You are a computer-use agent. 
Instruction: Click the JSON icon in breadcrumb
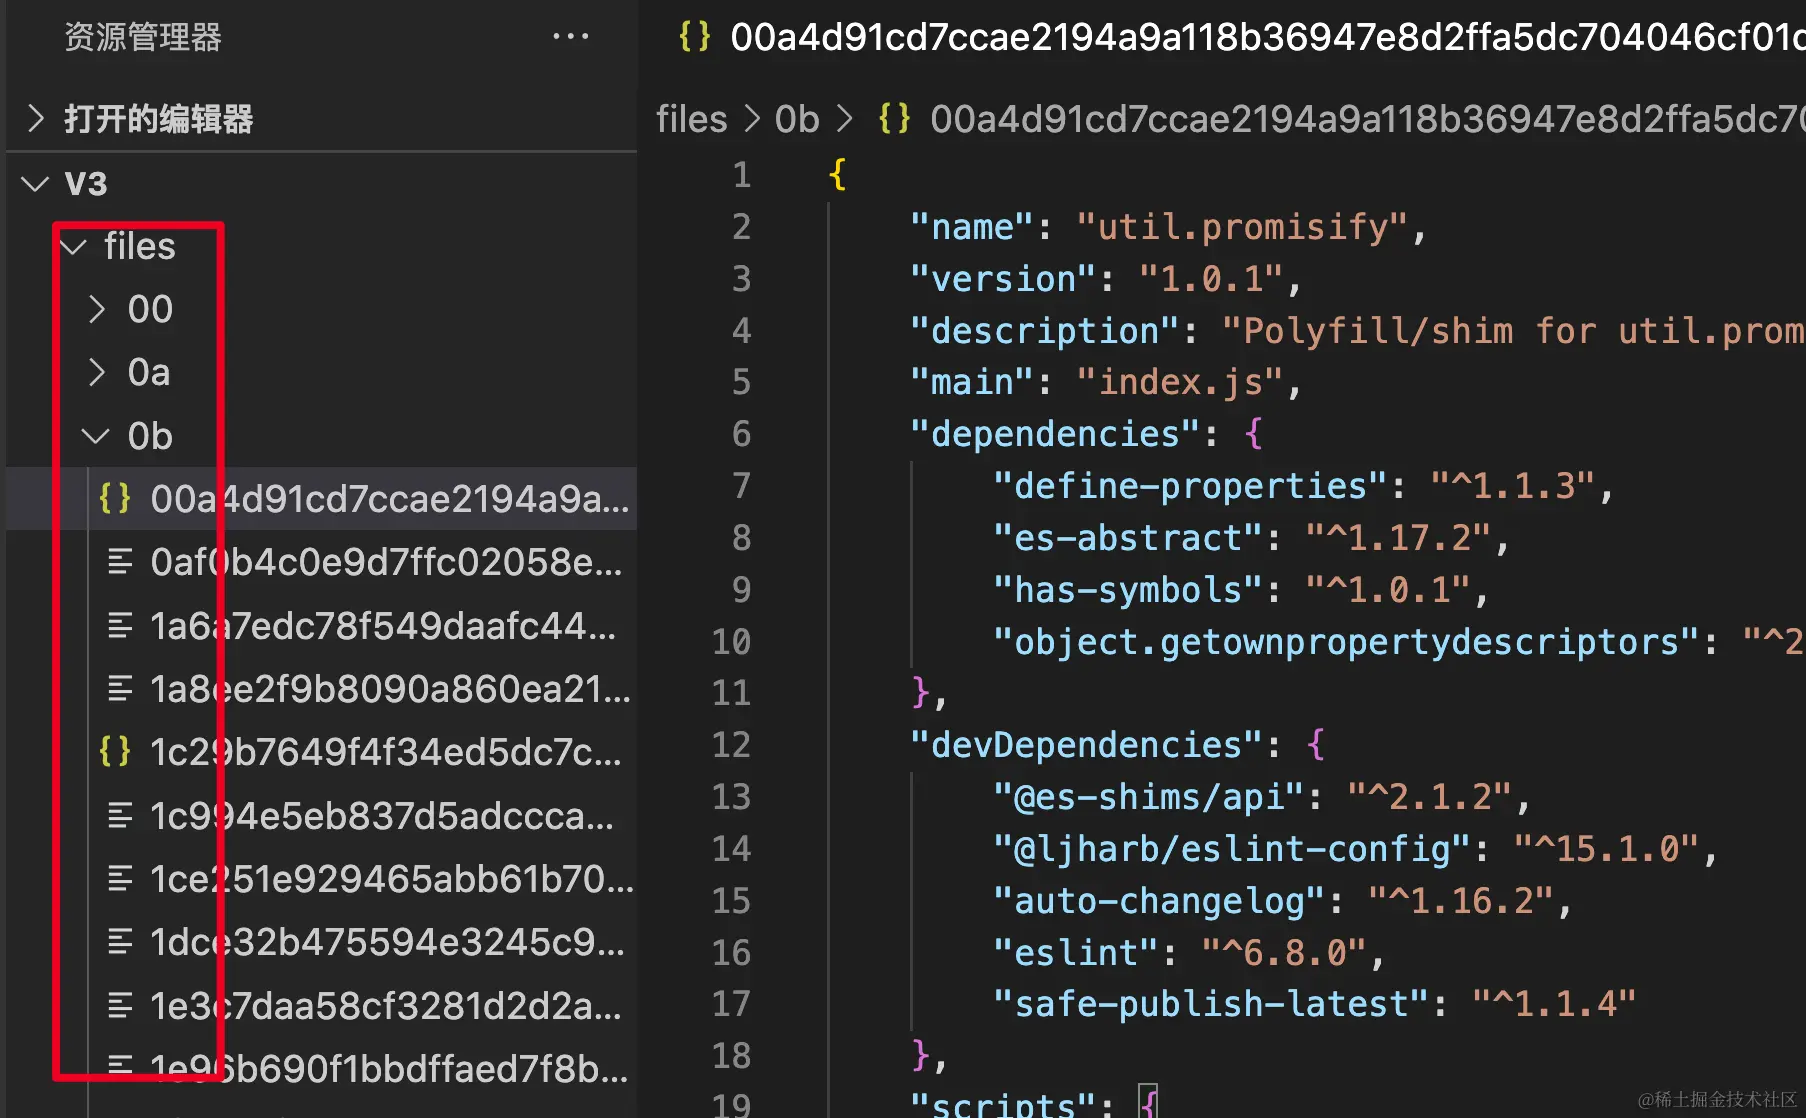895,119
